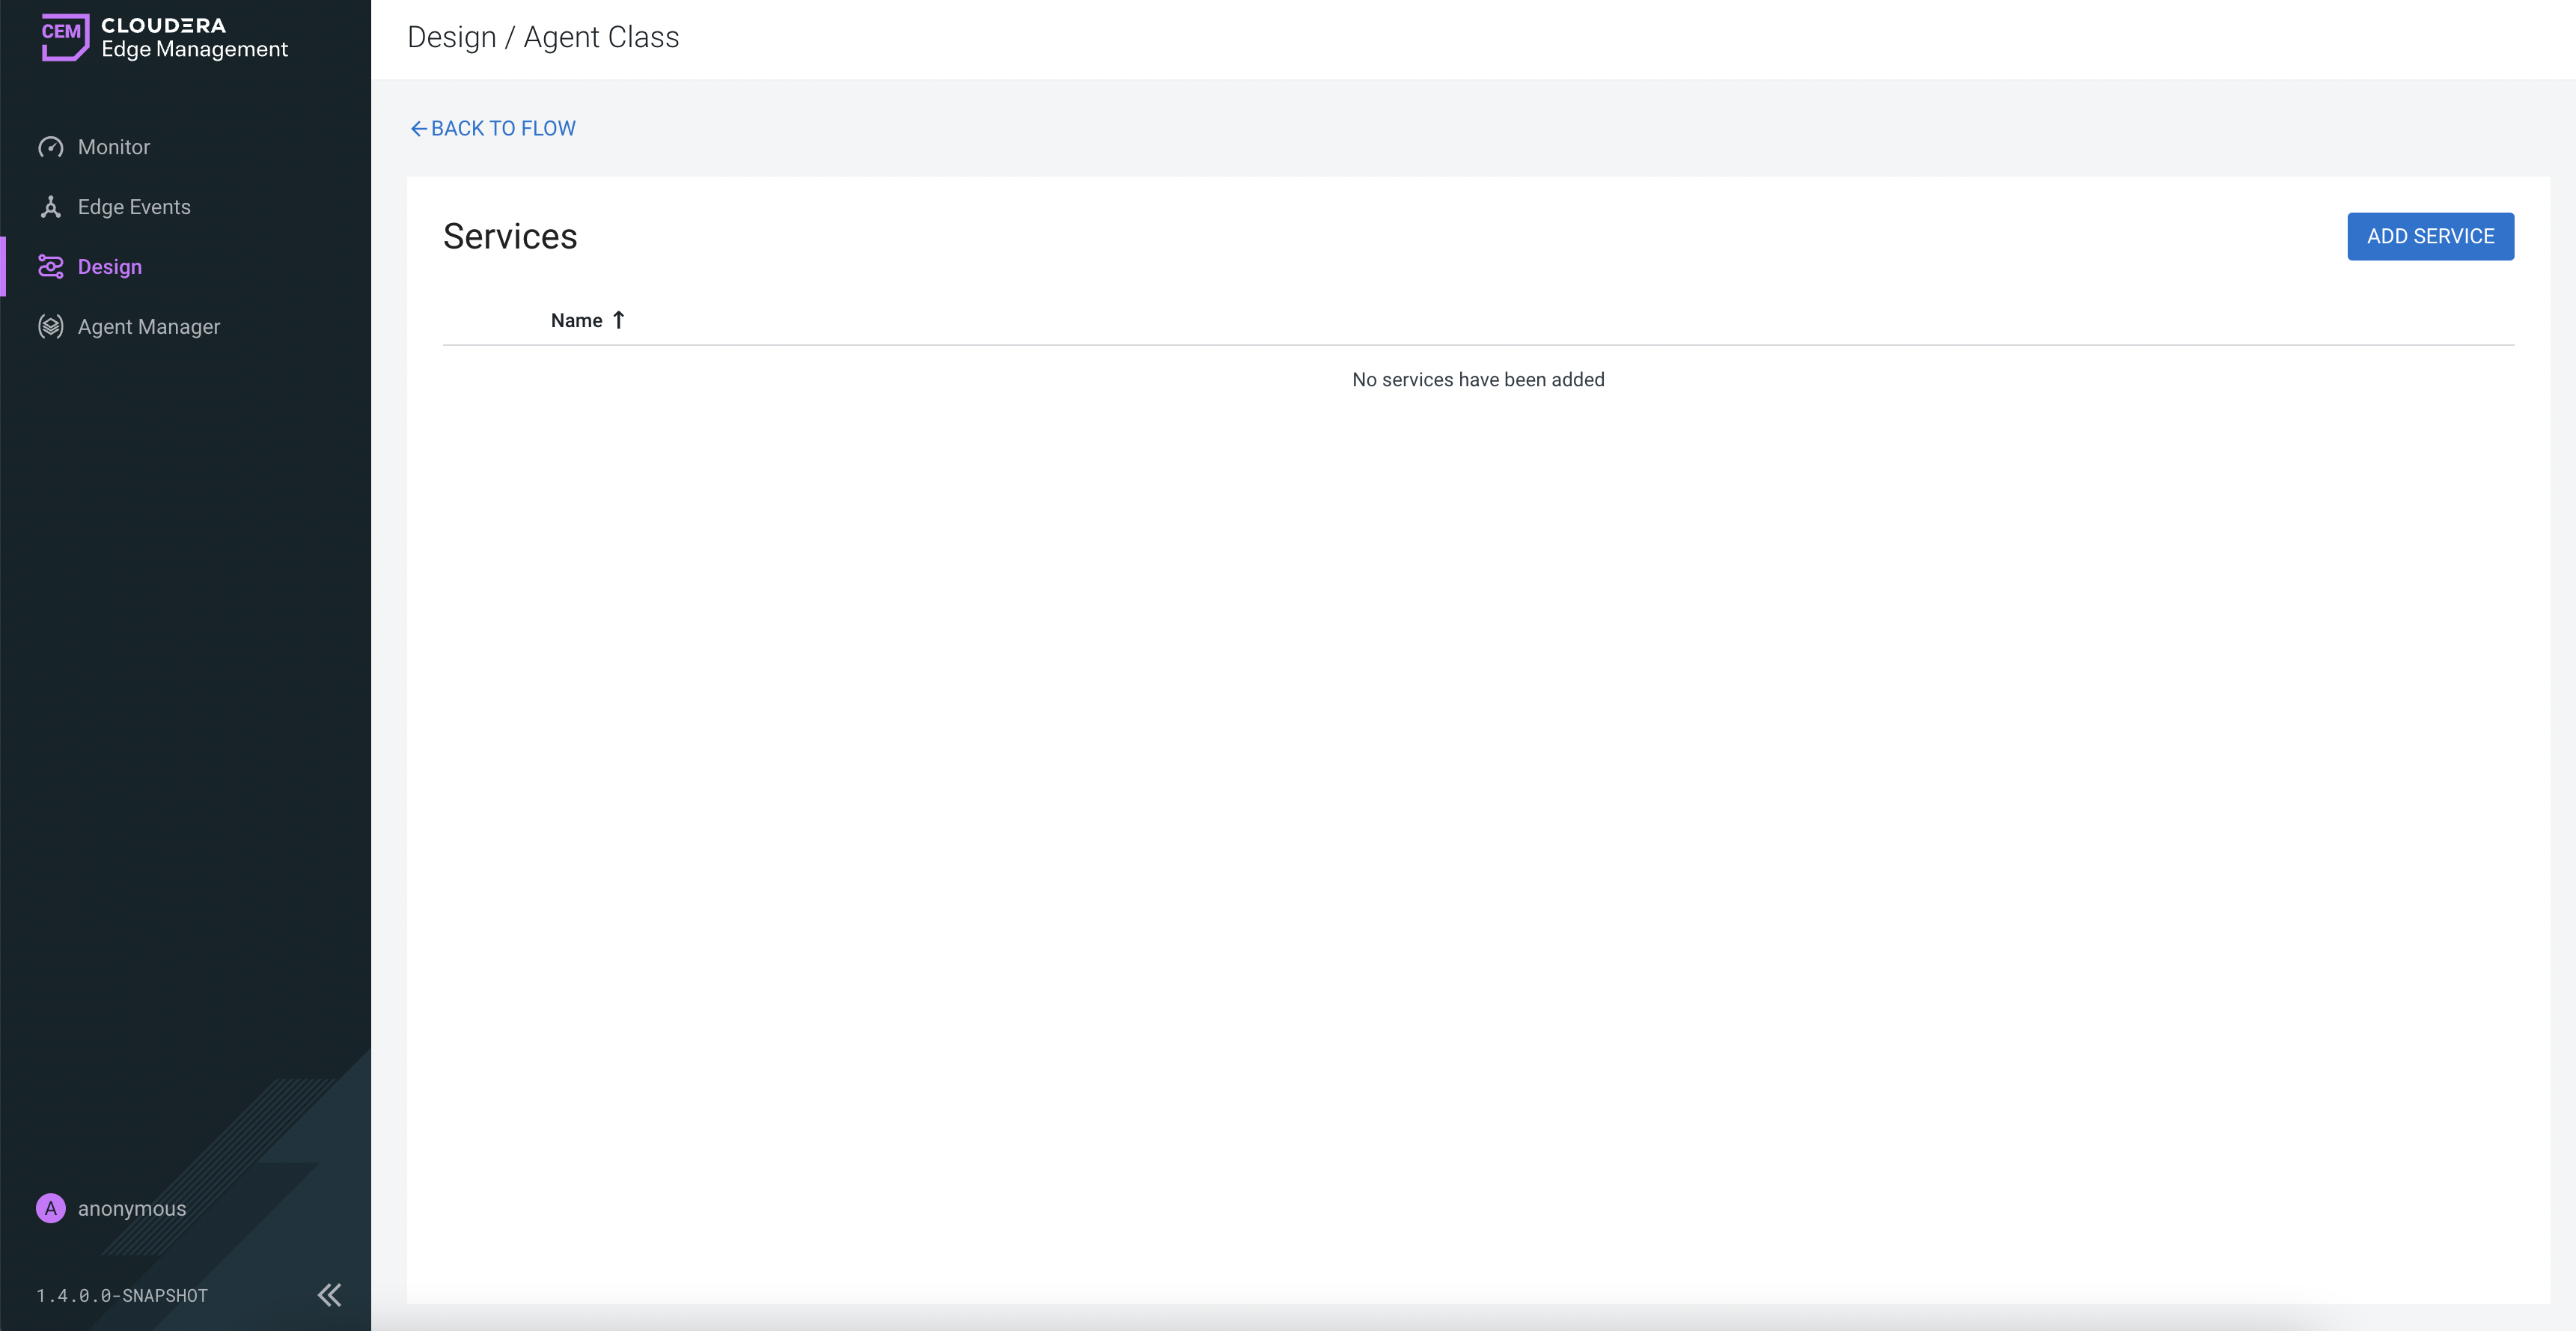Click the 1.4.0.0-SNAPSHOT version text
This screenshot has height=1331, width=2576.
tap(122, 1295)
